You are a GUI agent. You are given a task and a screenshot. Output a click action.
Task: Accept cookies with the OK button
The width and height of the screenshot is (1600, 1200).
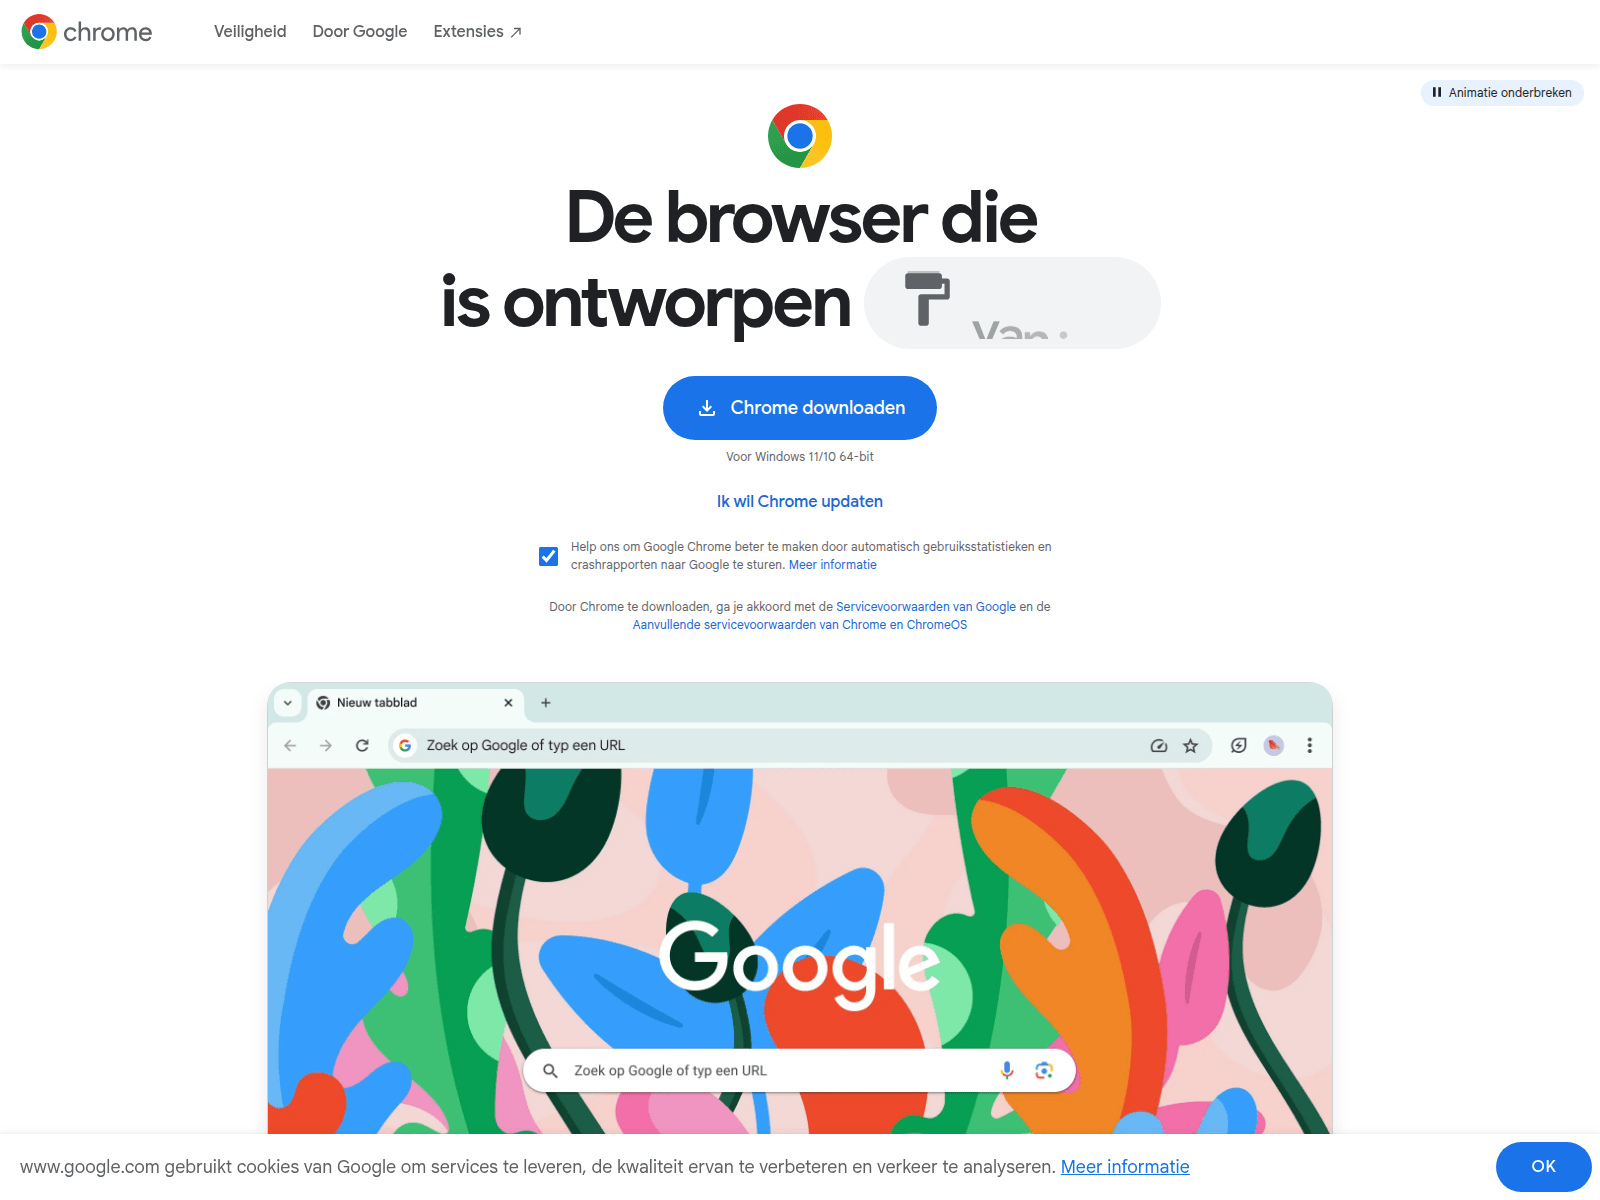coord(1543,1167)
